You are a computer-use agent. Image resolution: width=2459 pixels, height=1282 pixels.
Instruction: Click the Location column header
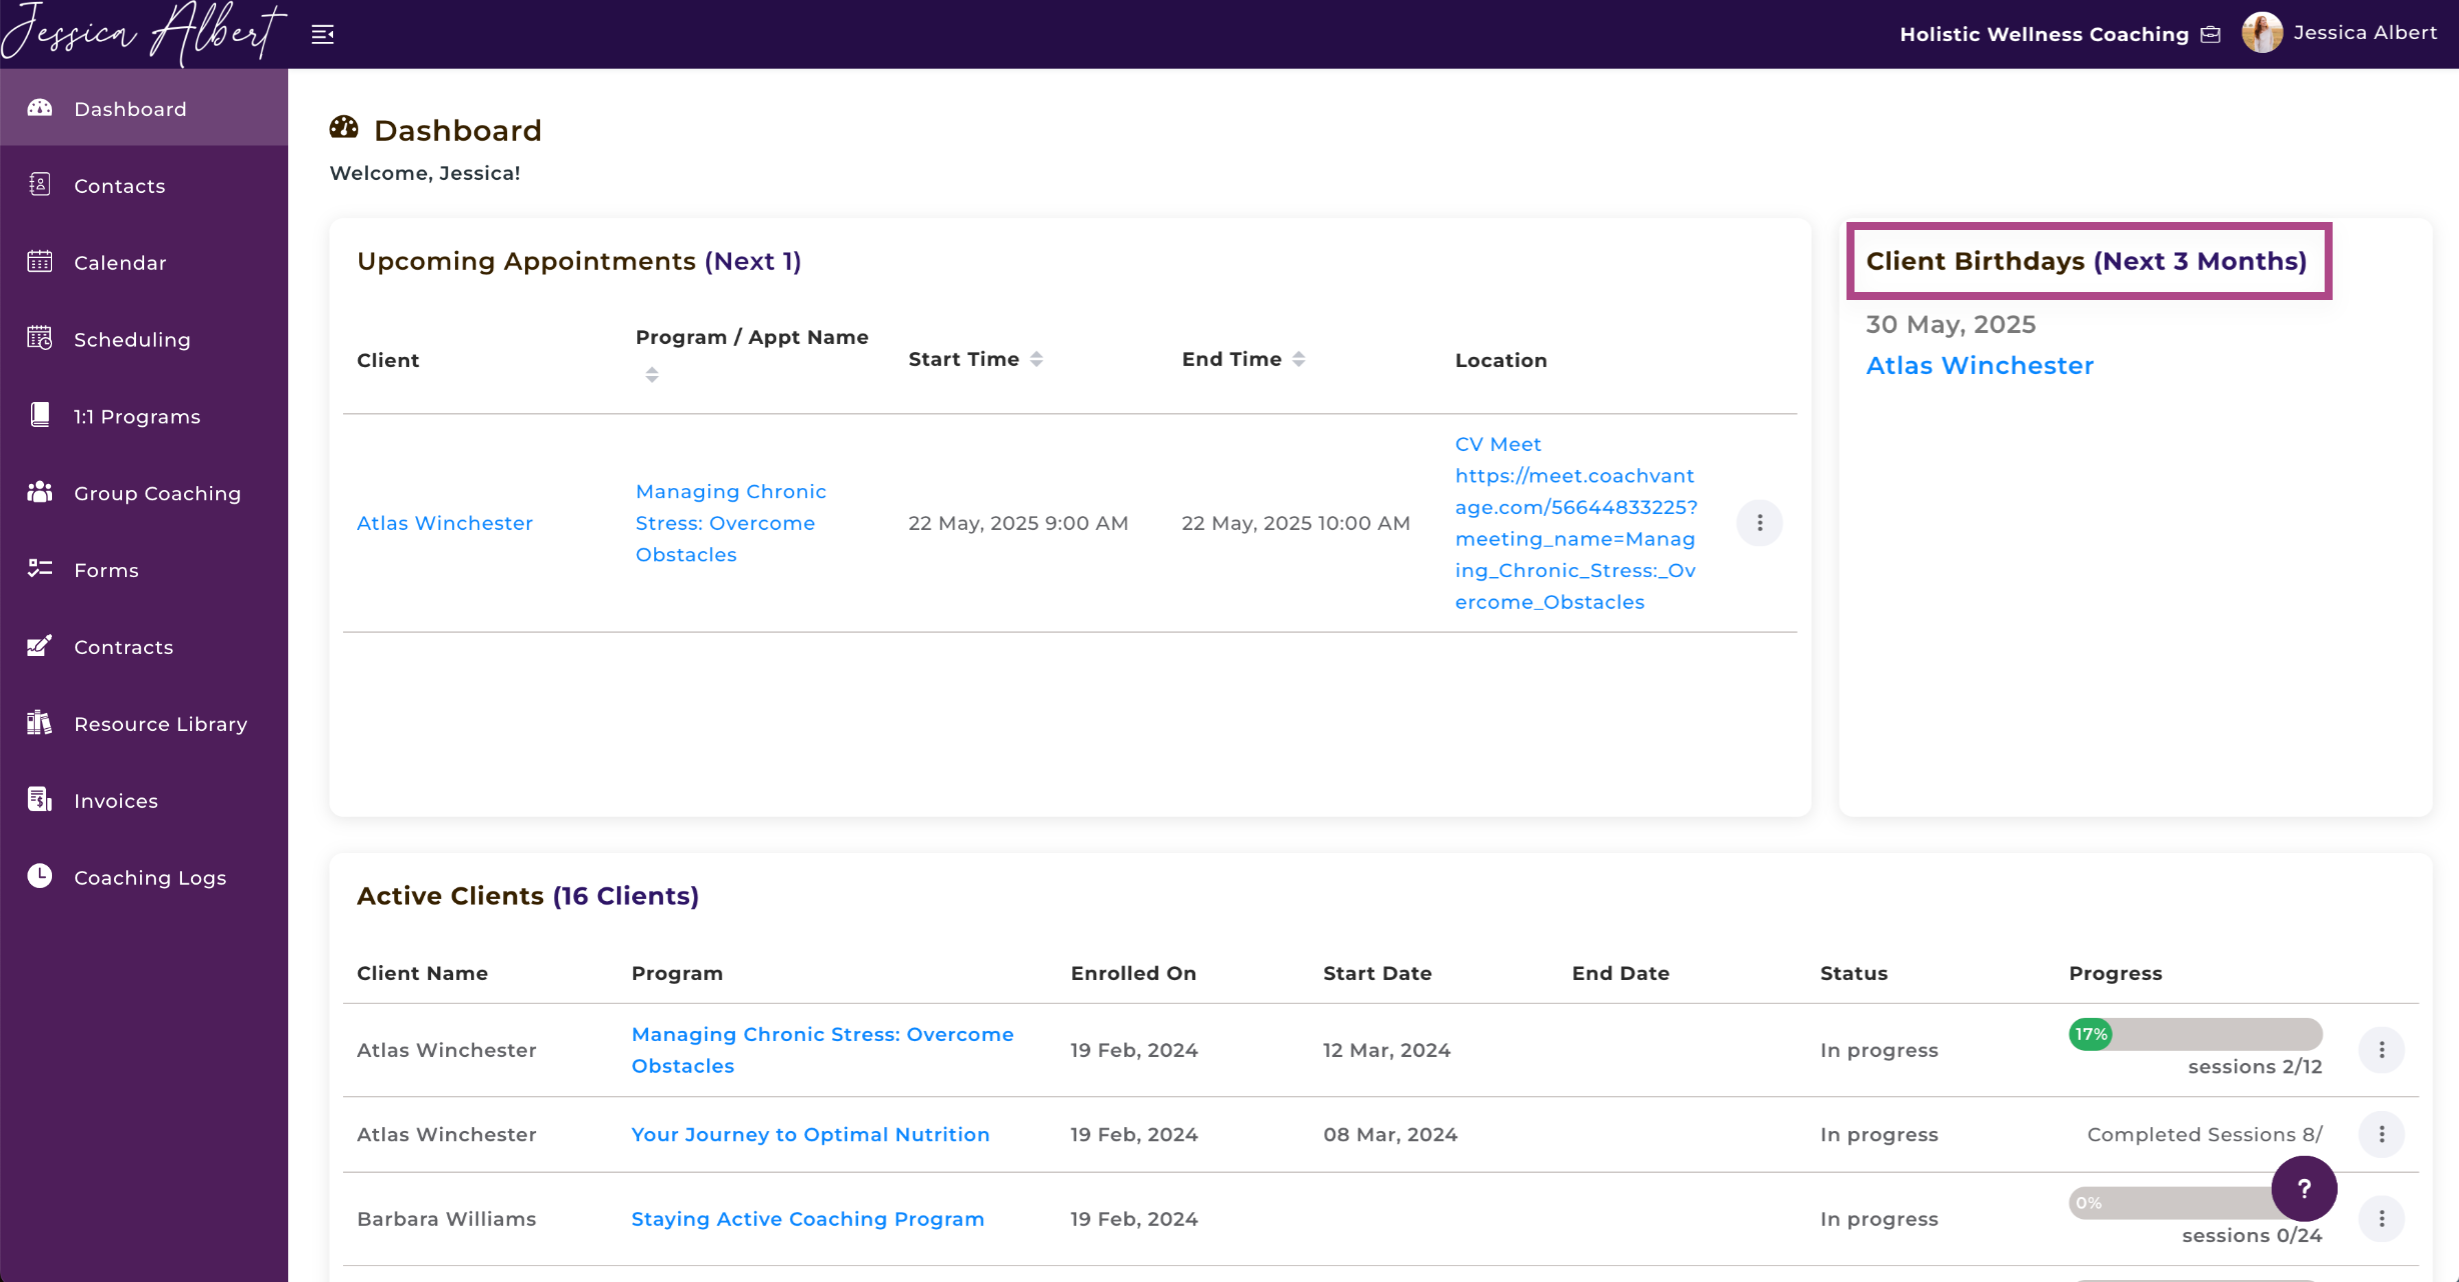(x=1501, y=360)
